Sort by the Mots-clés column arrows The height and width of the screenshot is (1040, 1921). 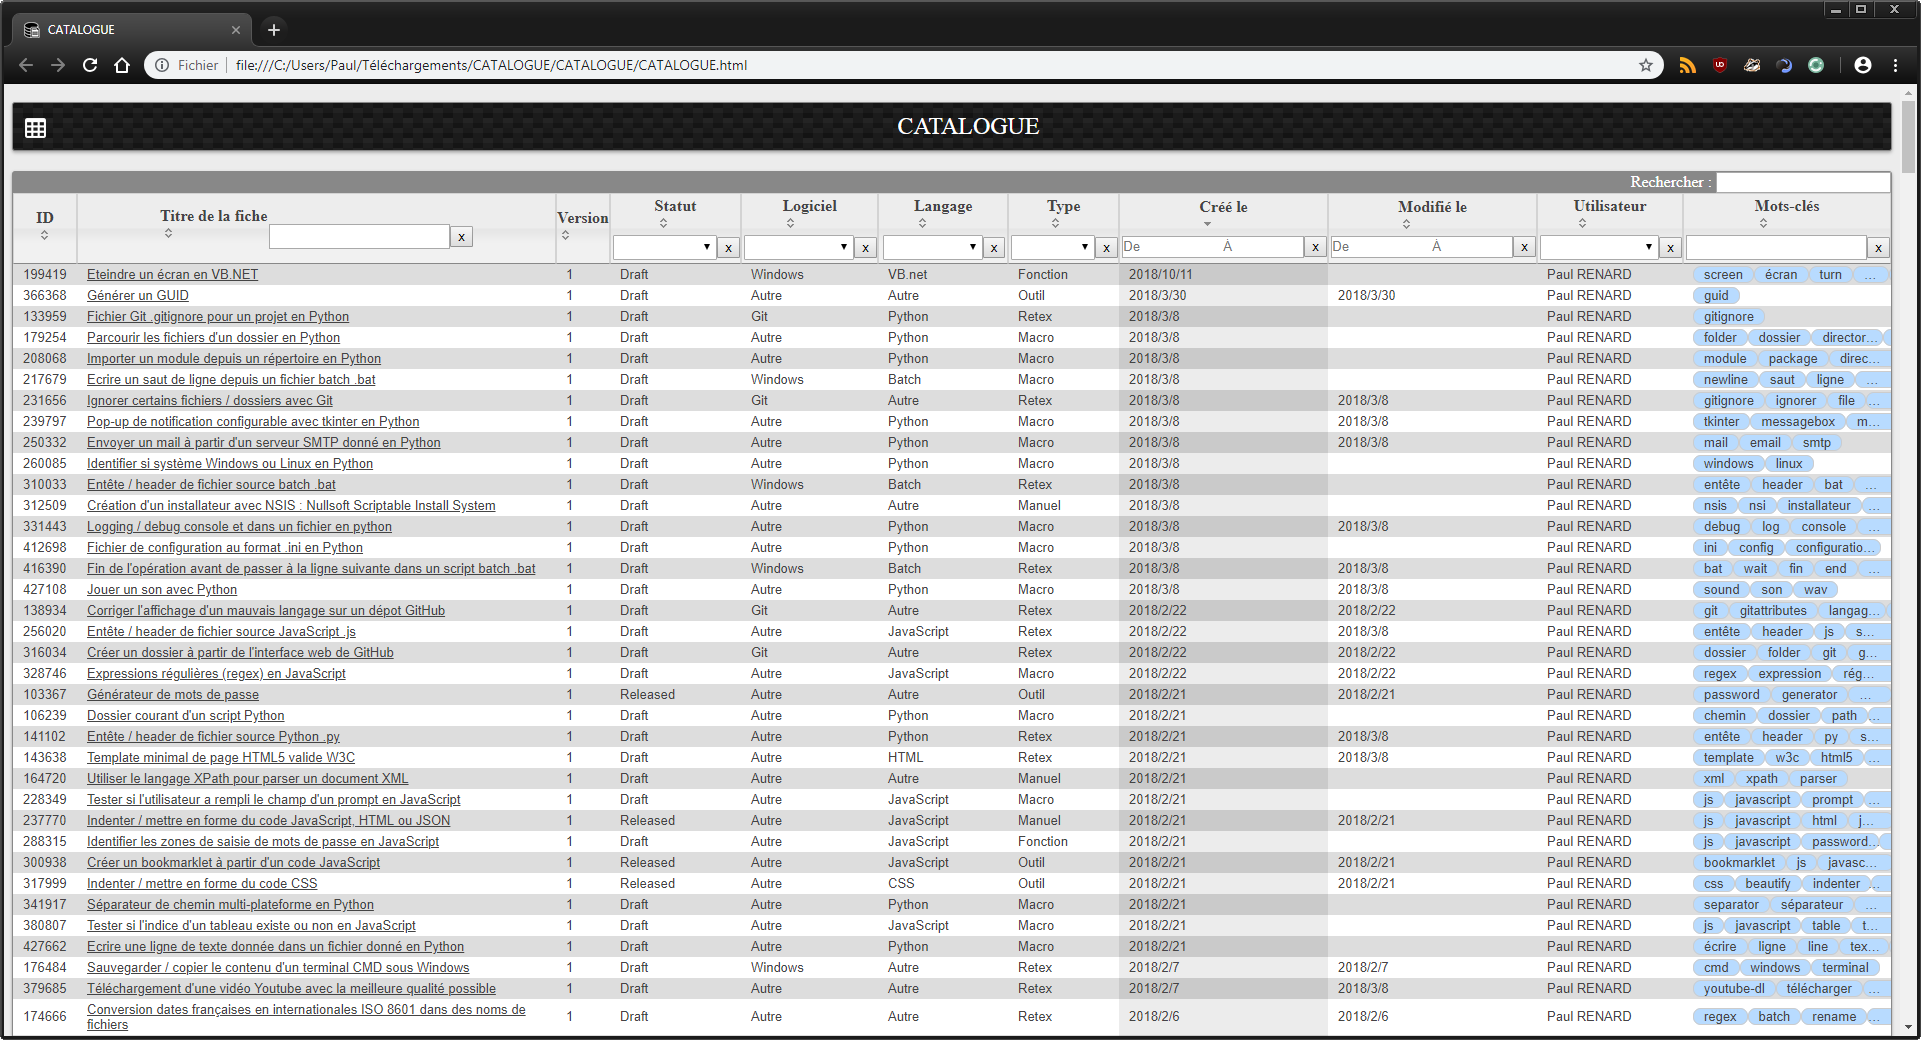pos(1763,223)
